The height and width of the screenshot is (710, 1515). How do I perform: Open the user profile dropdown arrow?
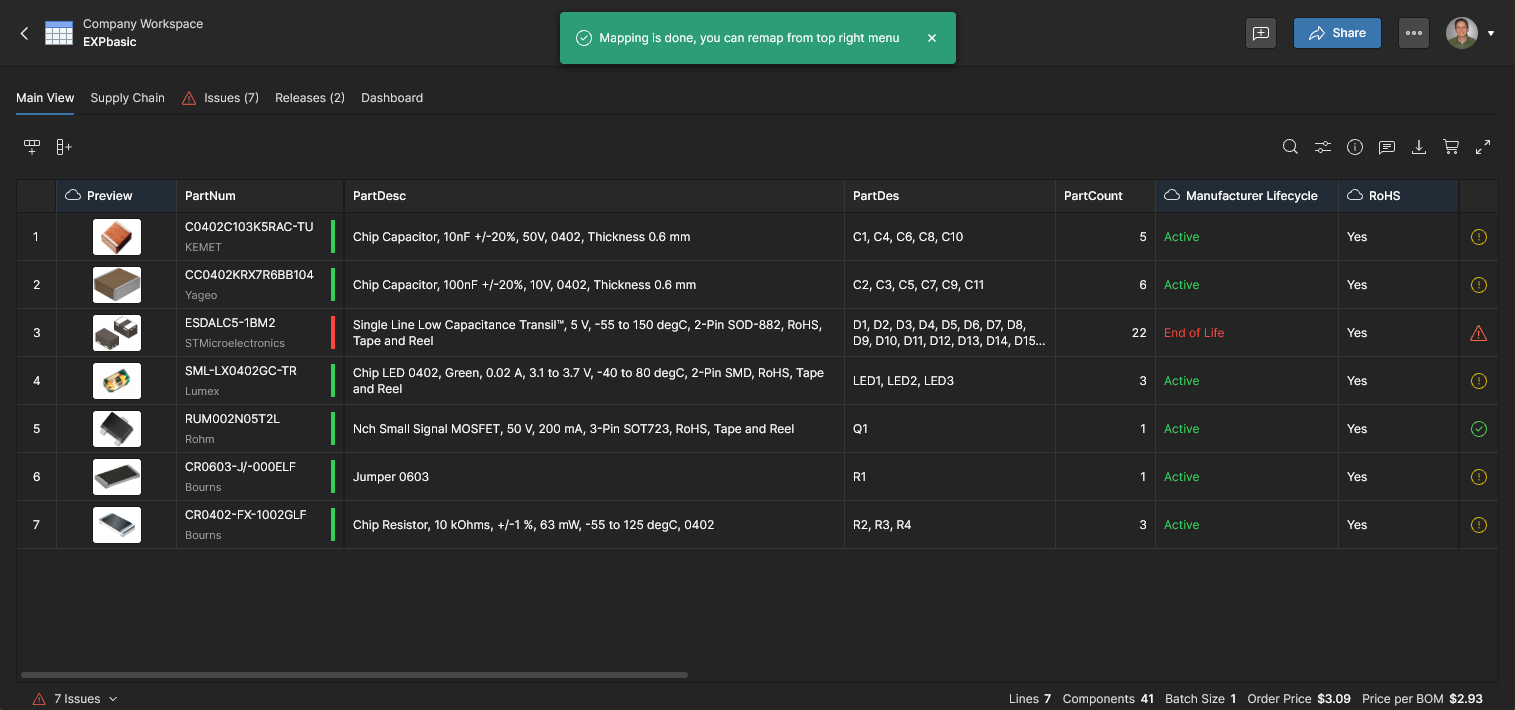click(1491, 33)
